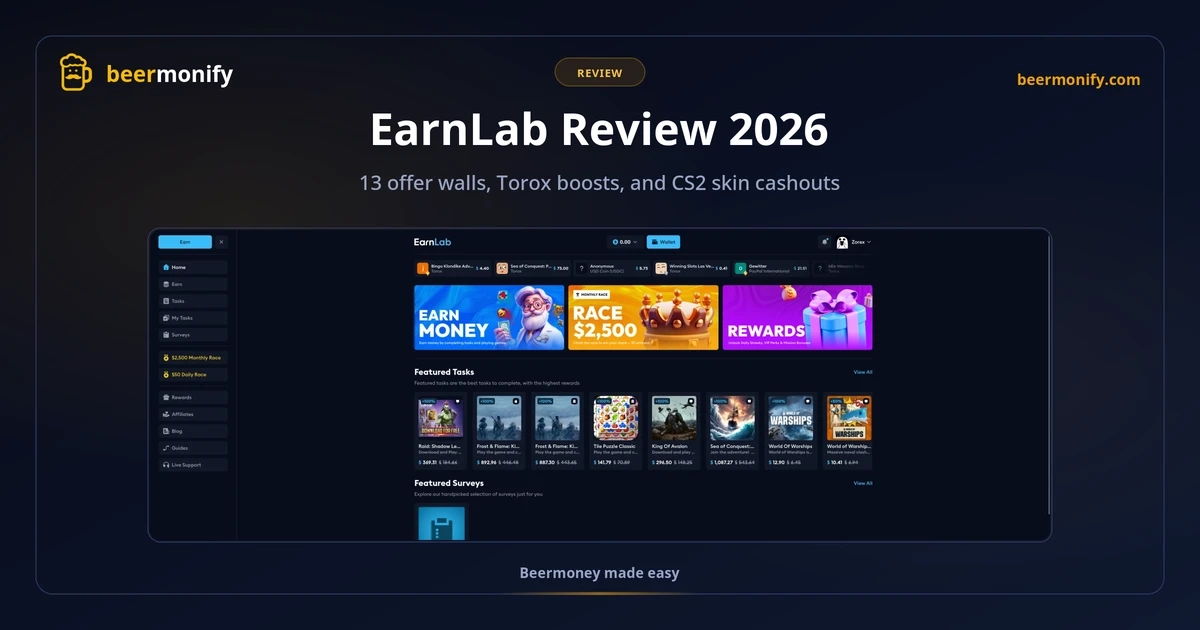
Task: Click the beermonify beer mug logo
Action: (77, 72)
